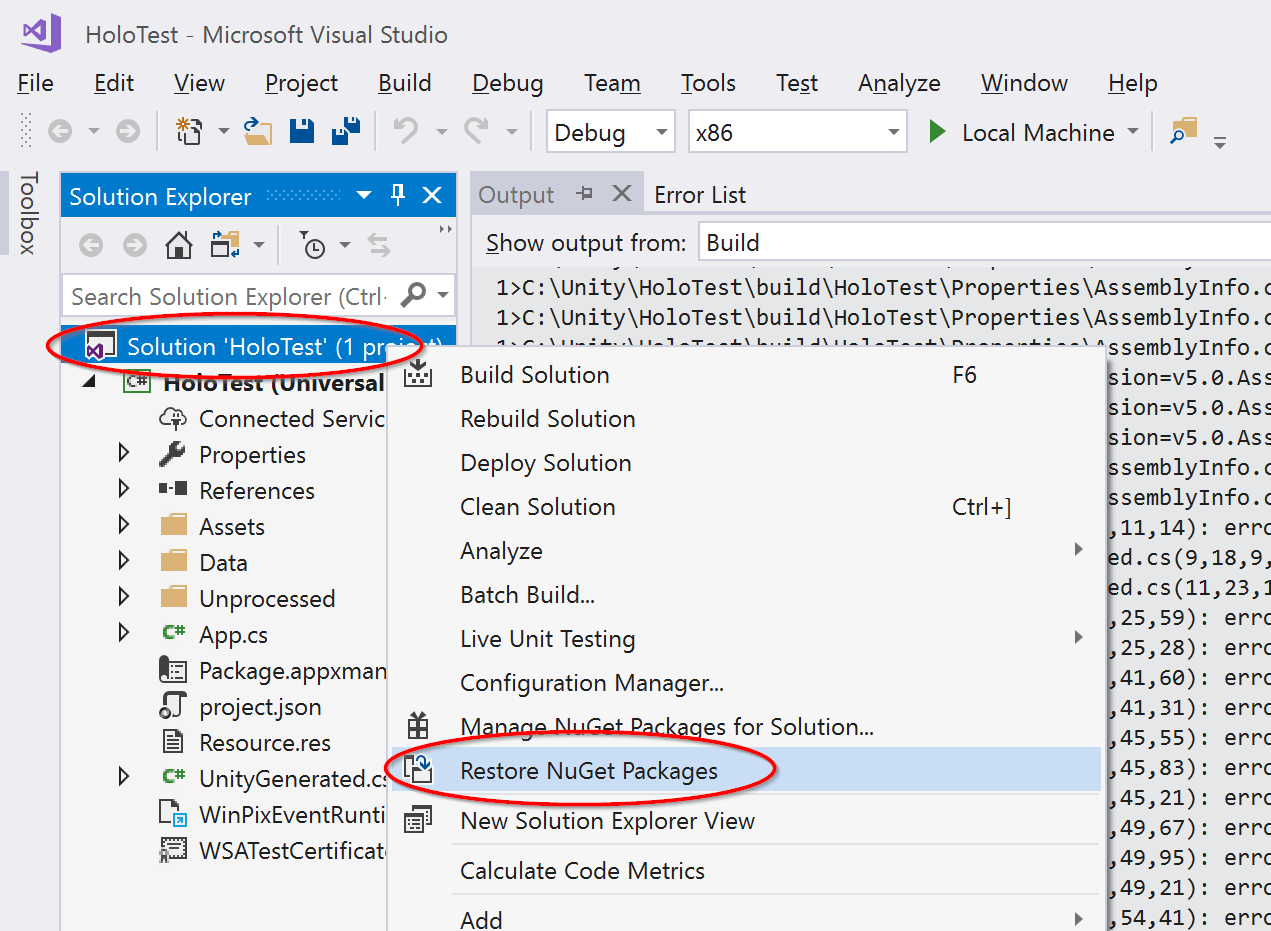The image size is (1271, 931).
Task: Click the green Start debugging arrow
Action: 937,132
